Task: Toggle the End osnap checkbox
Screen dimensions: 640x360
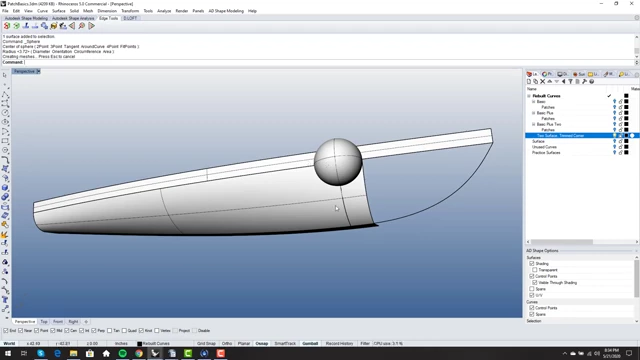Action: pyautogui.click(x=6, y=331)
